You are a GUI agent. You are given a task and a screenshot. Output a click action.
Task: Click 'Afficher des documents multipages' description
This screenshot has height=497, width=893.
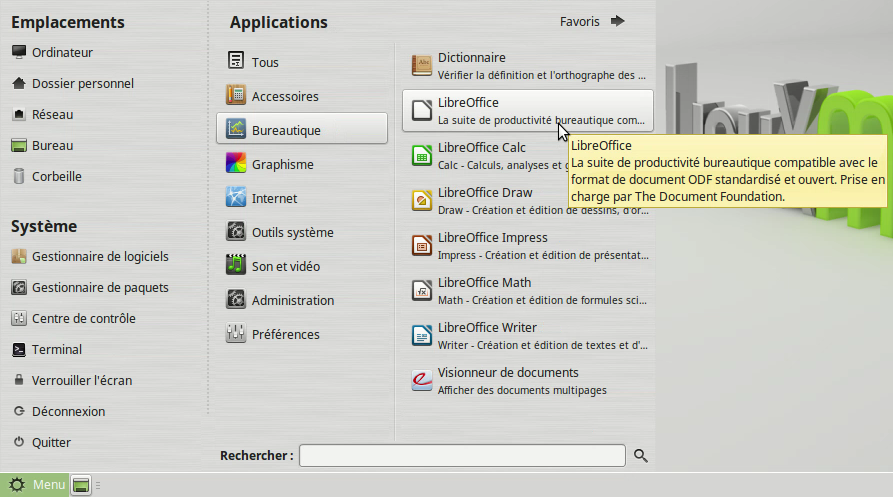click(522, 391)
